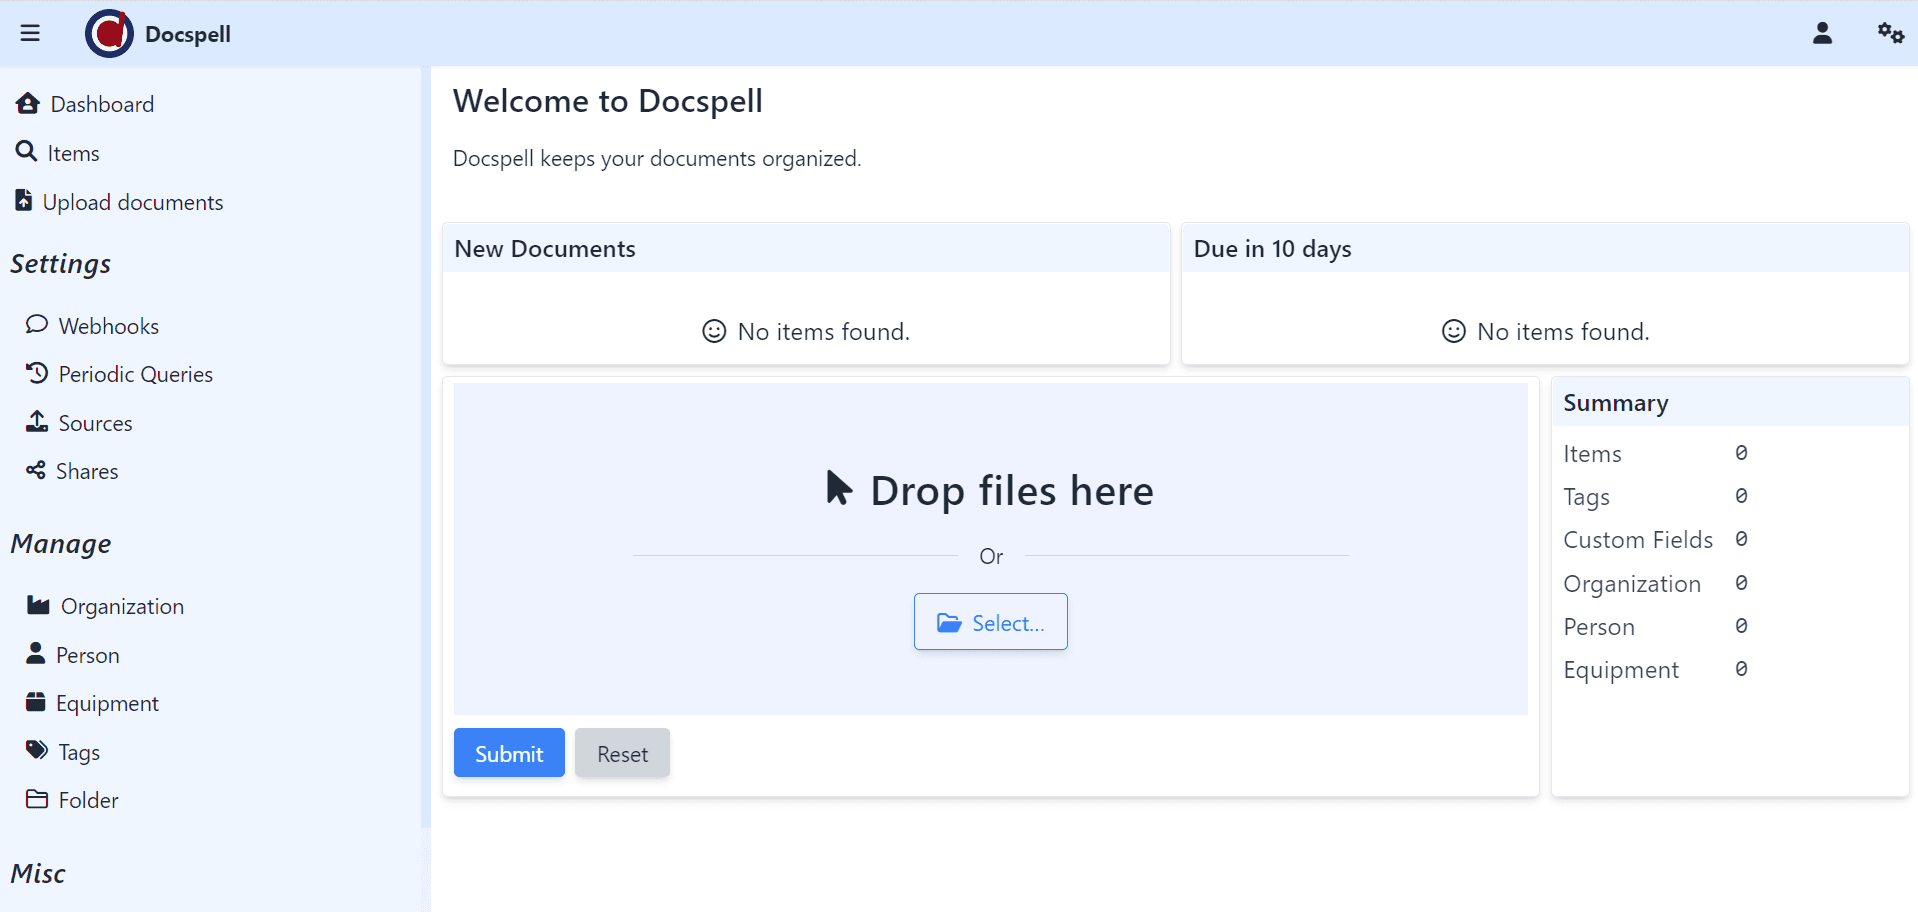Click the Person icon in the sidebar
This screenshot has width=1918, height=912.
36,654
